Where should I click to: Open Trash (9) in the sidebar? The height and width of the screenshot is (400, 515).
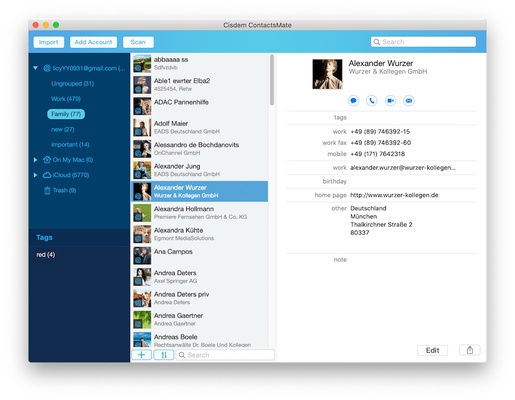(64, 190)
